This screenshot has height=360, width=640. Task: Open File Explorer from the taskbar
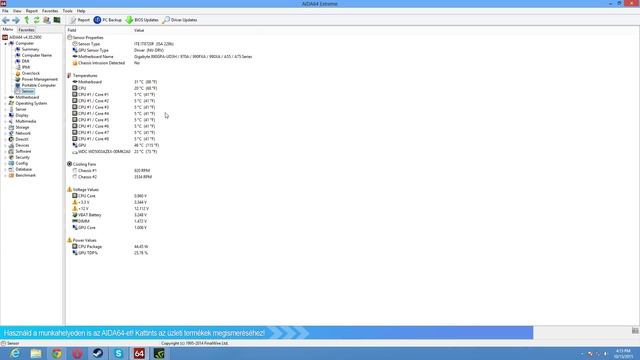point(36,353)
